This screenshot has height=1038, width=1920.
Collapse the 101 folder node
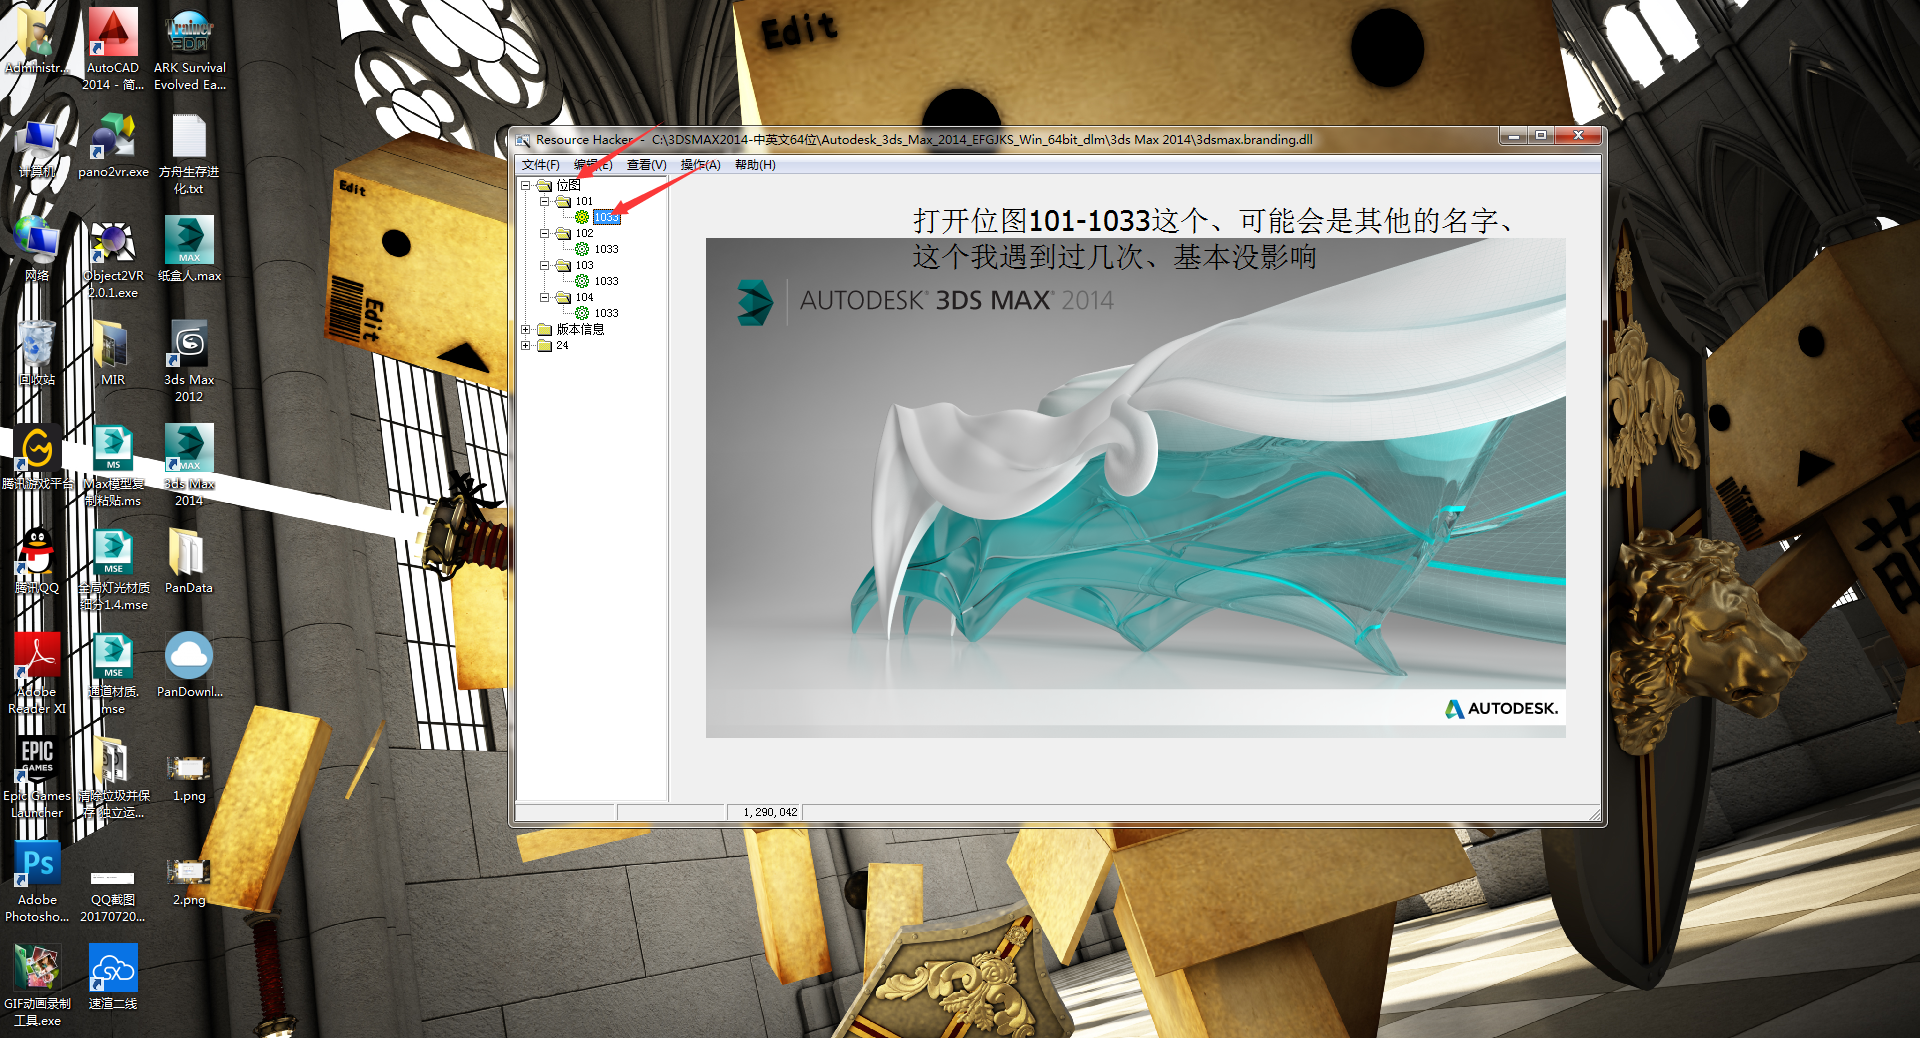point(544,201)
